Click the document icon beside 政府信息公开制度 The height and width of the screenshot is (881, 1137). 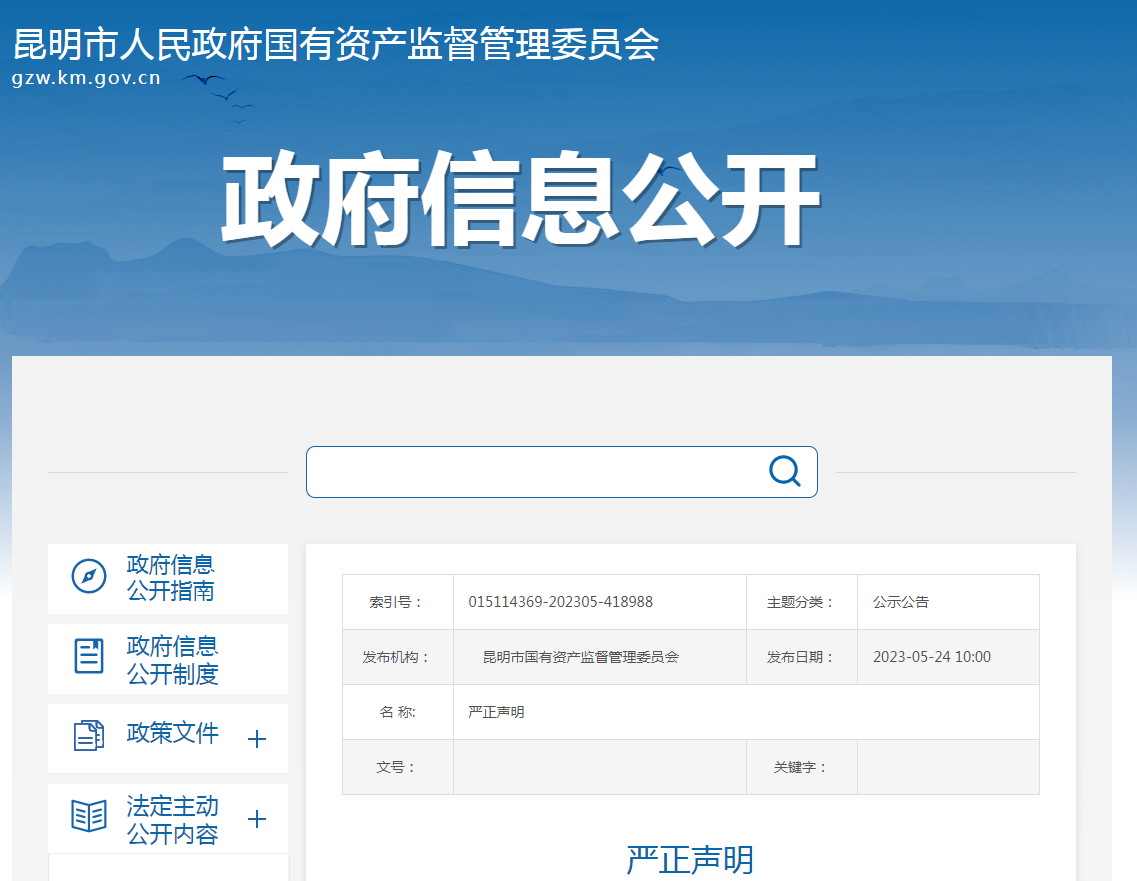(89, 656)
